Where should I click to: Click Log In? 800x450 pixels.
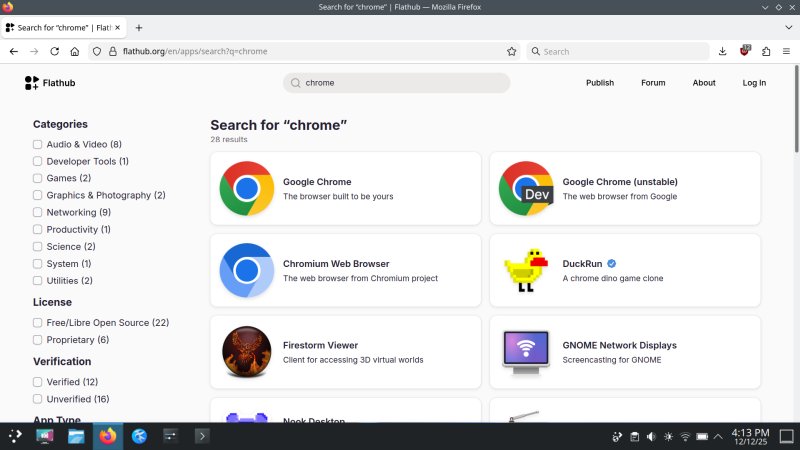pyautogui.click(x=754, y=83)
